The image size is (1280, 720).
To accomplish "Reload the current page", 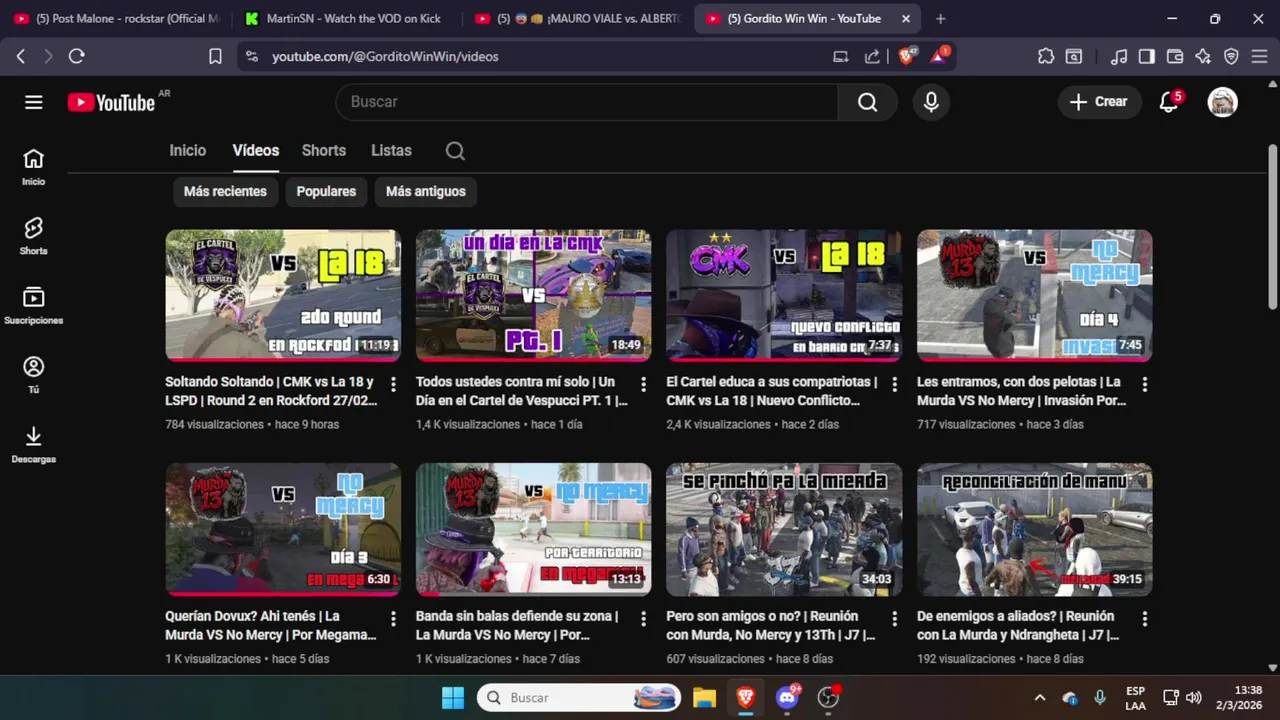I will point(76,56).
